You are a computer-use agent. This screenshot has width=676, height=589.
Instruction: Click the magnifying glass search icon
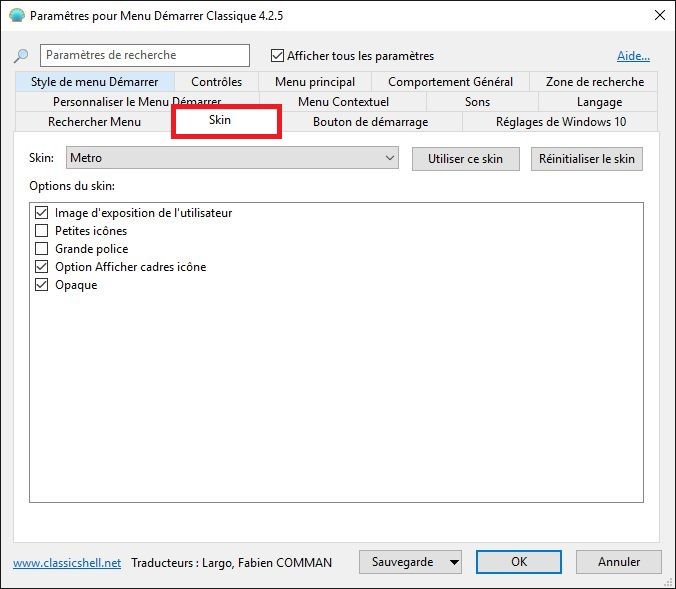tap(21, 56)
